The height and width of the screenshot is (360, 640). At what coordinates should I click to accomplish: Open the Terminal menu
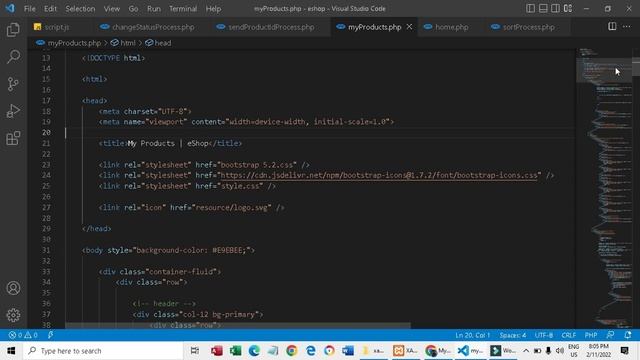coord(183,9)
